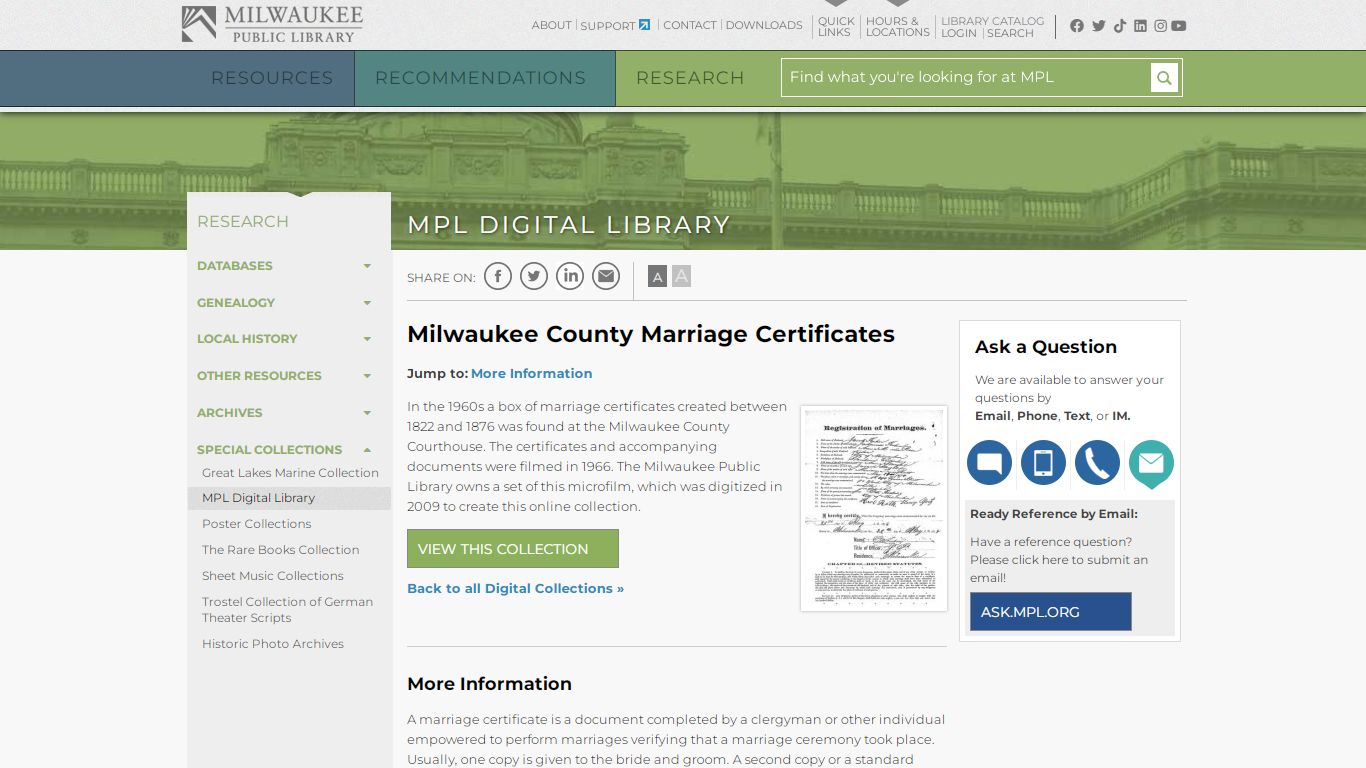This screenshot has width=1366, height=768.
Task: Click the Text link in Ask a Question text
Action: click(x=1077, y=416)
